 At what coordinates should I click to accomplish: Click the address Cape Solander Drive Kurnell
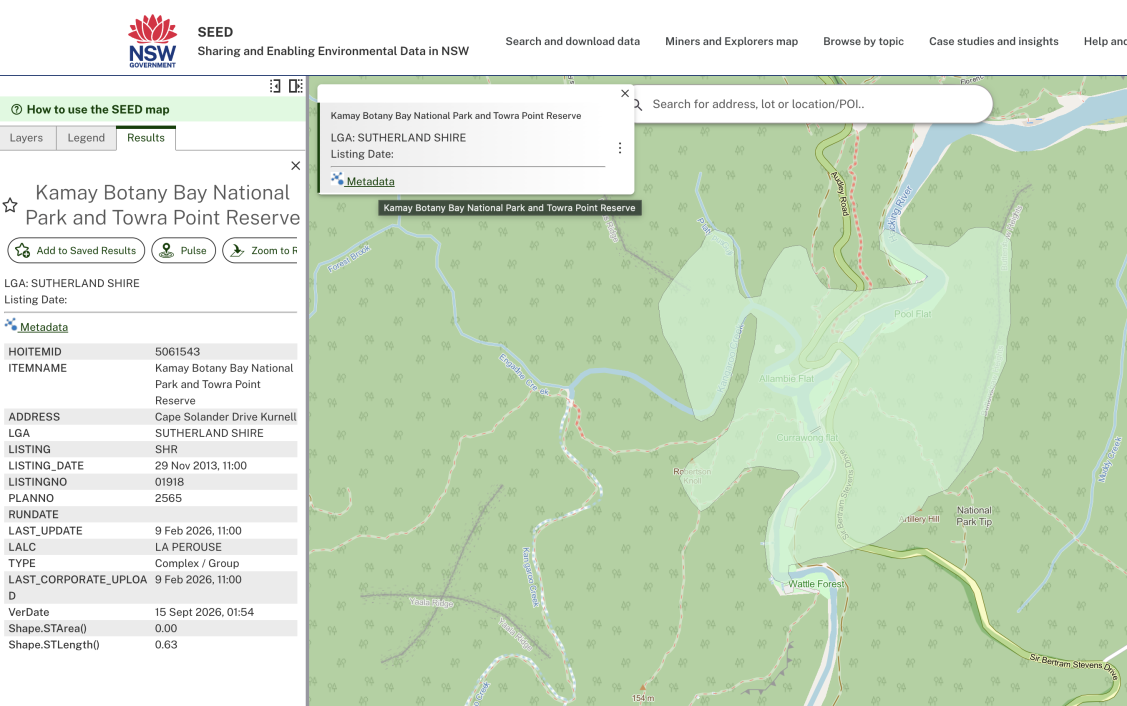(226, 417)
